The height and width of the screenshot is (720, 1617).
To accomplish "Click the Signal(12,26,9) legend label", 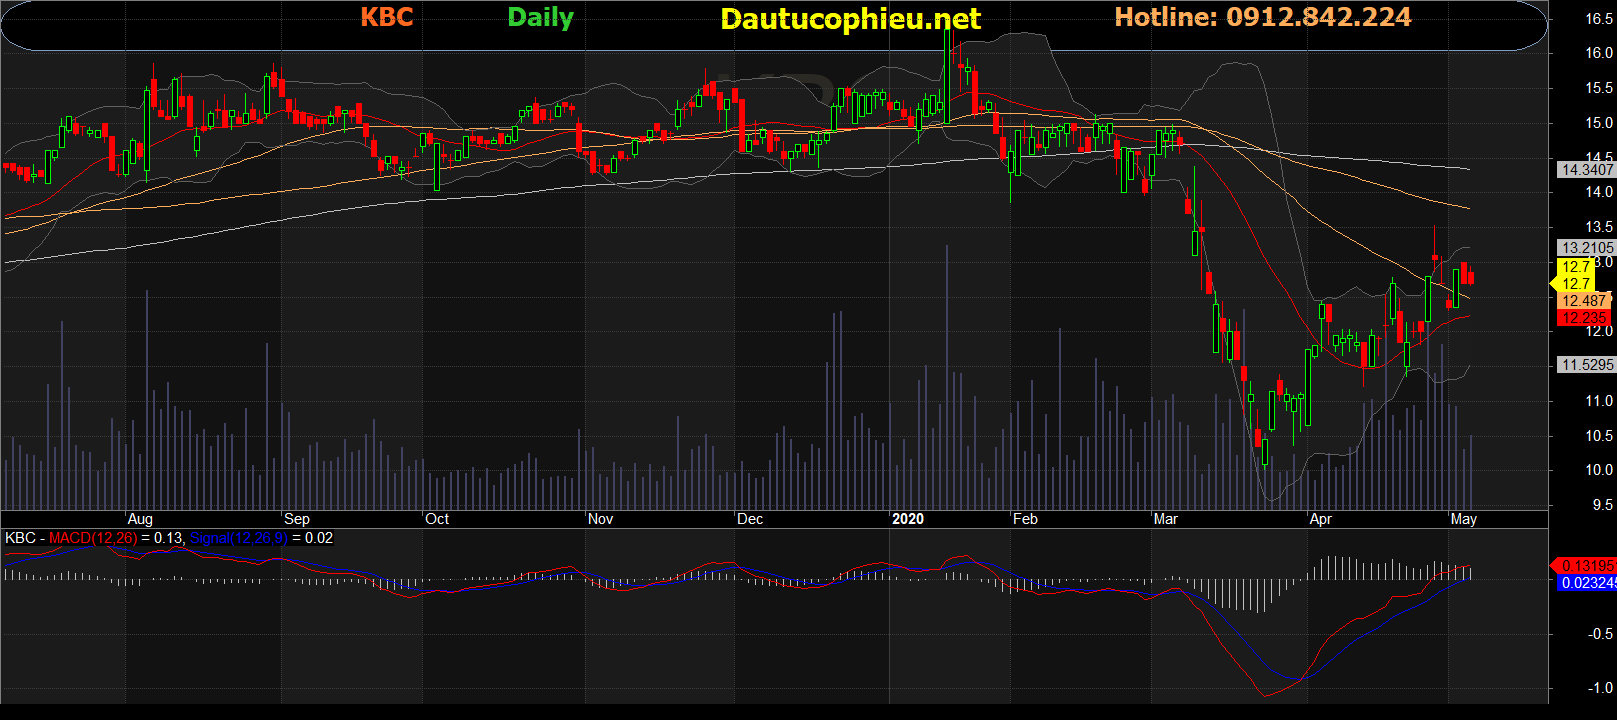I will [238, 538].
